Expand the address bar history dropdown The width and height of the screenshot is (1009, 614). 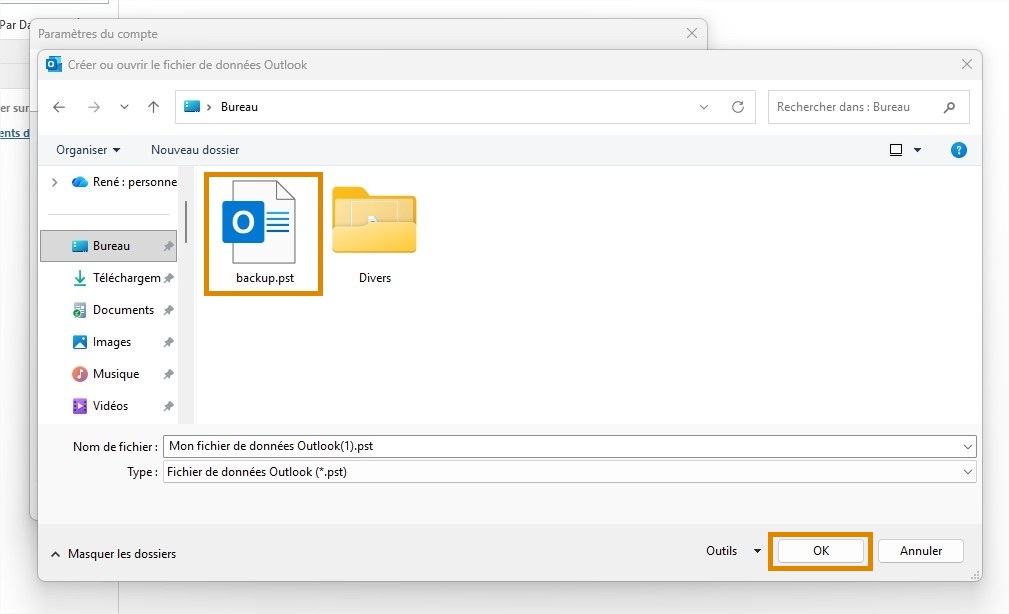tap(704, 107)
